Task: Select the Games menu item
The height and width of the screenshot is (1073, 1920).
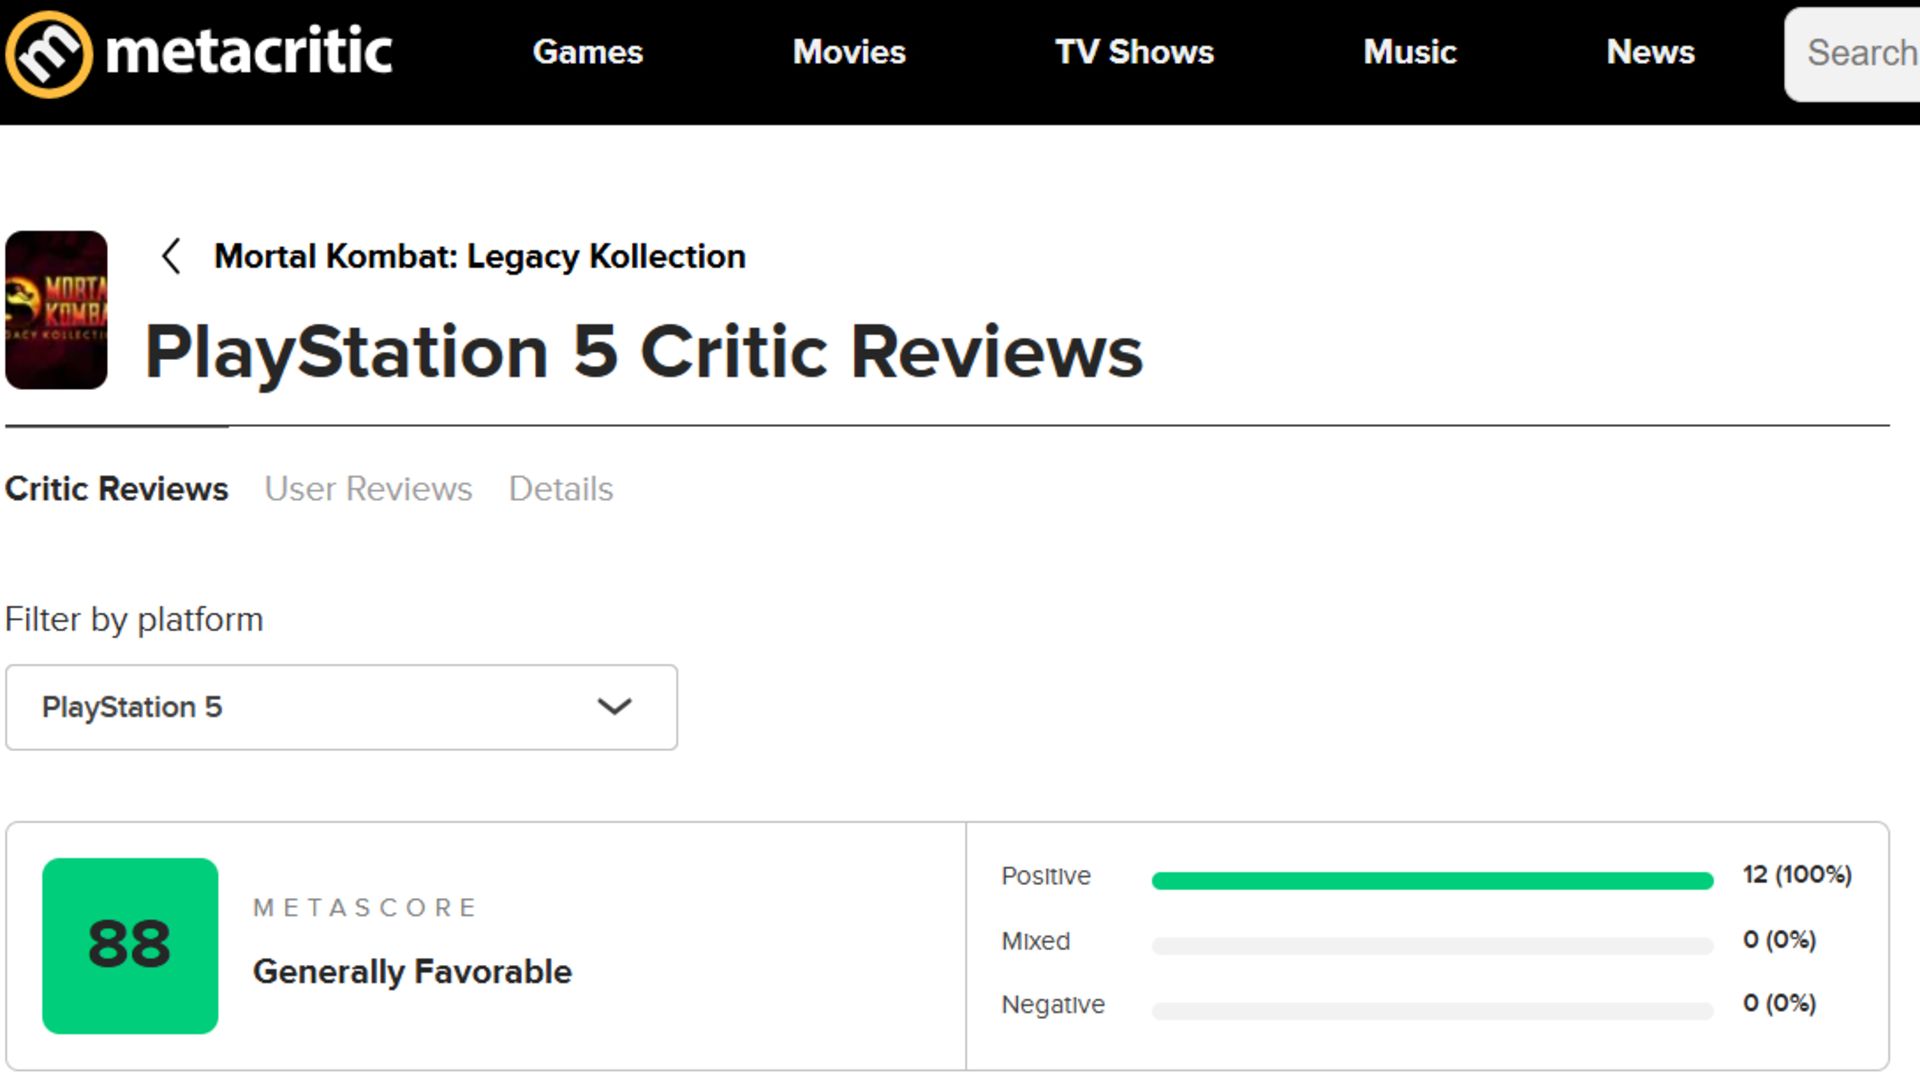Action: (x=588, y=52)
